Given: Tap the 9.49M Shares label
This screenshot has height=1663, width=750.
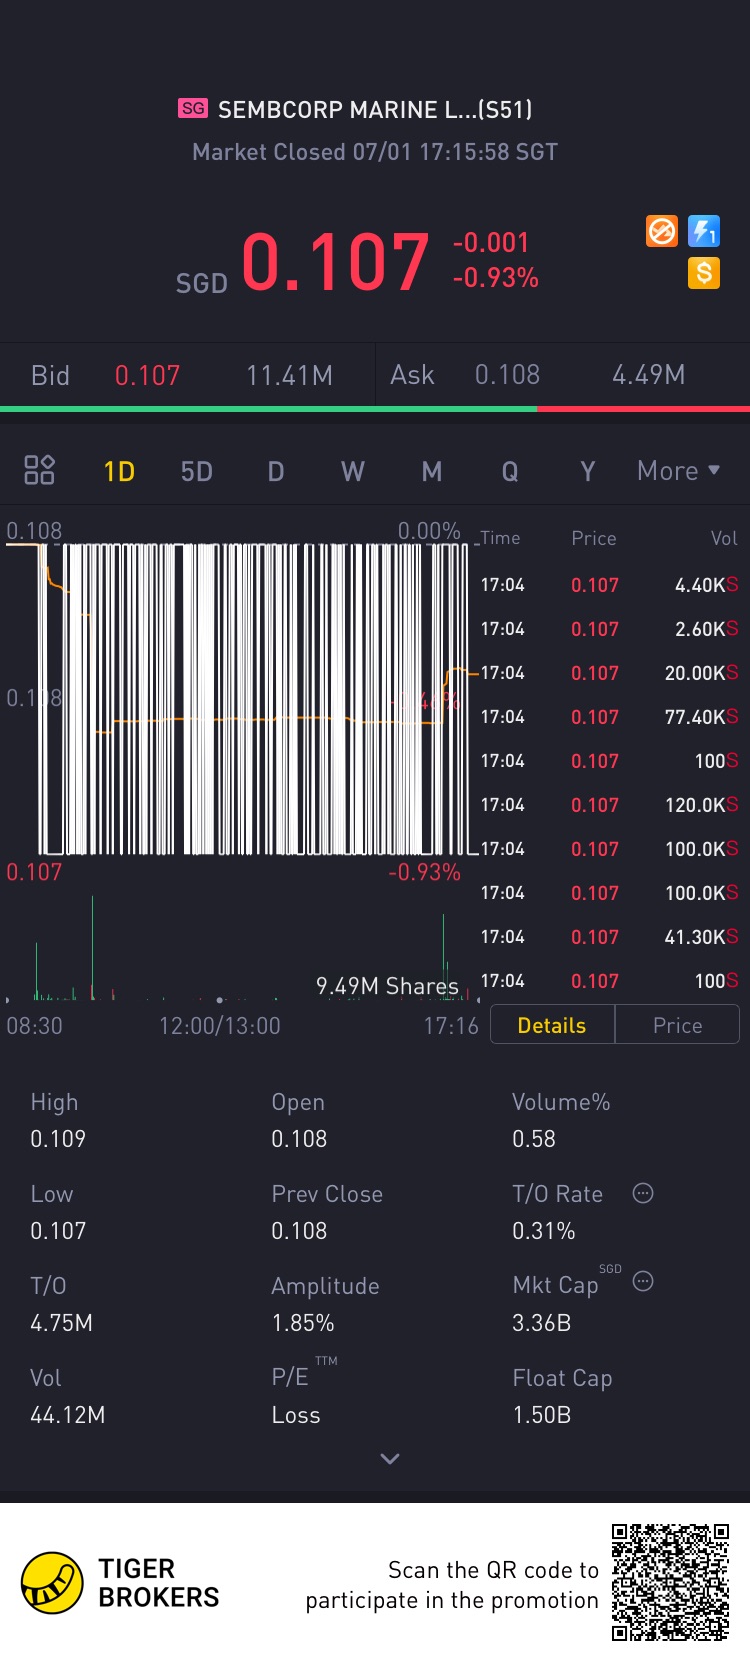Looking at the screenshot, I should click(x=387, y=986).
